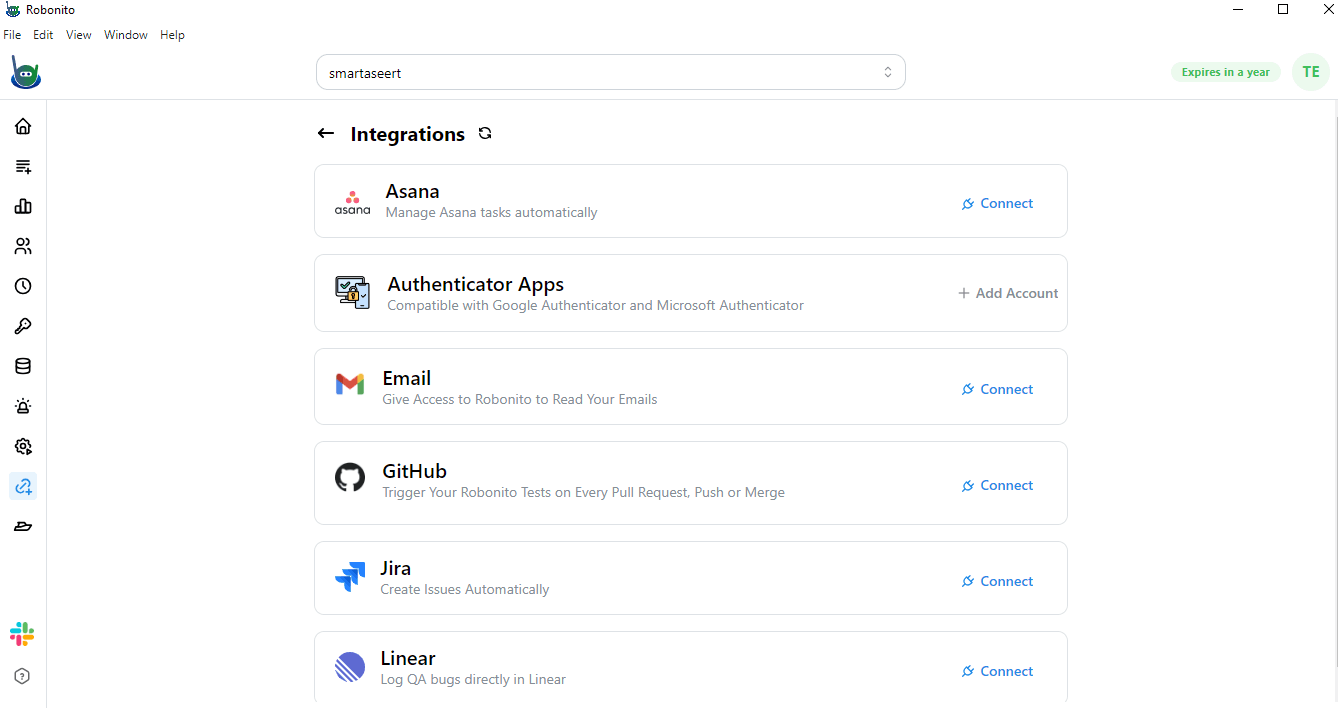Click 'Give Access to Robonito' description

[x=520, y=399]
